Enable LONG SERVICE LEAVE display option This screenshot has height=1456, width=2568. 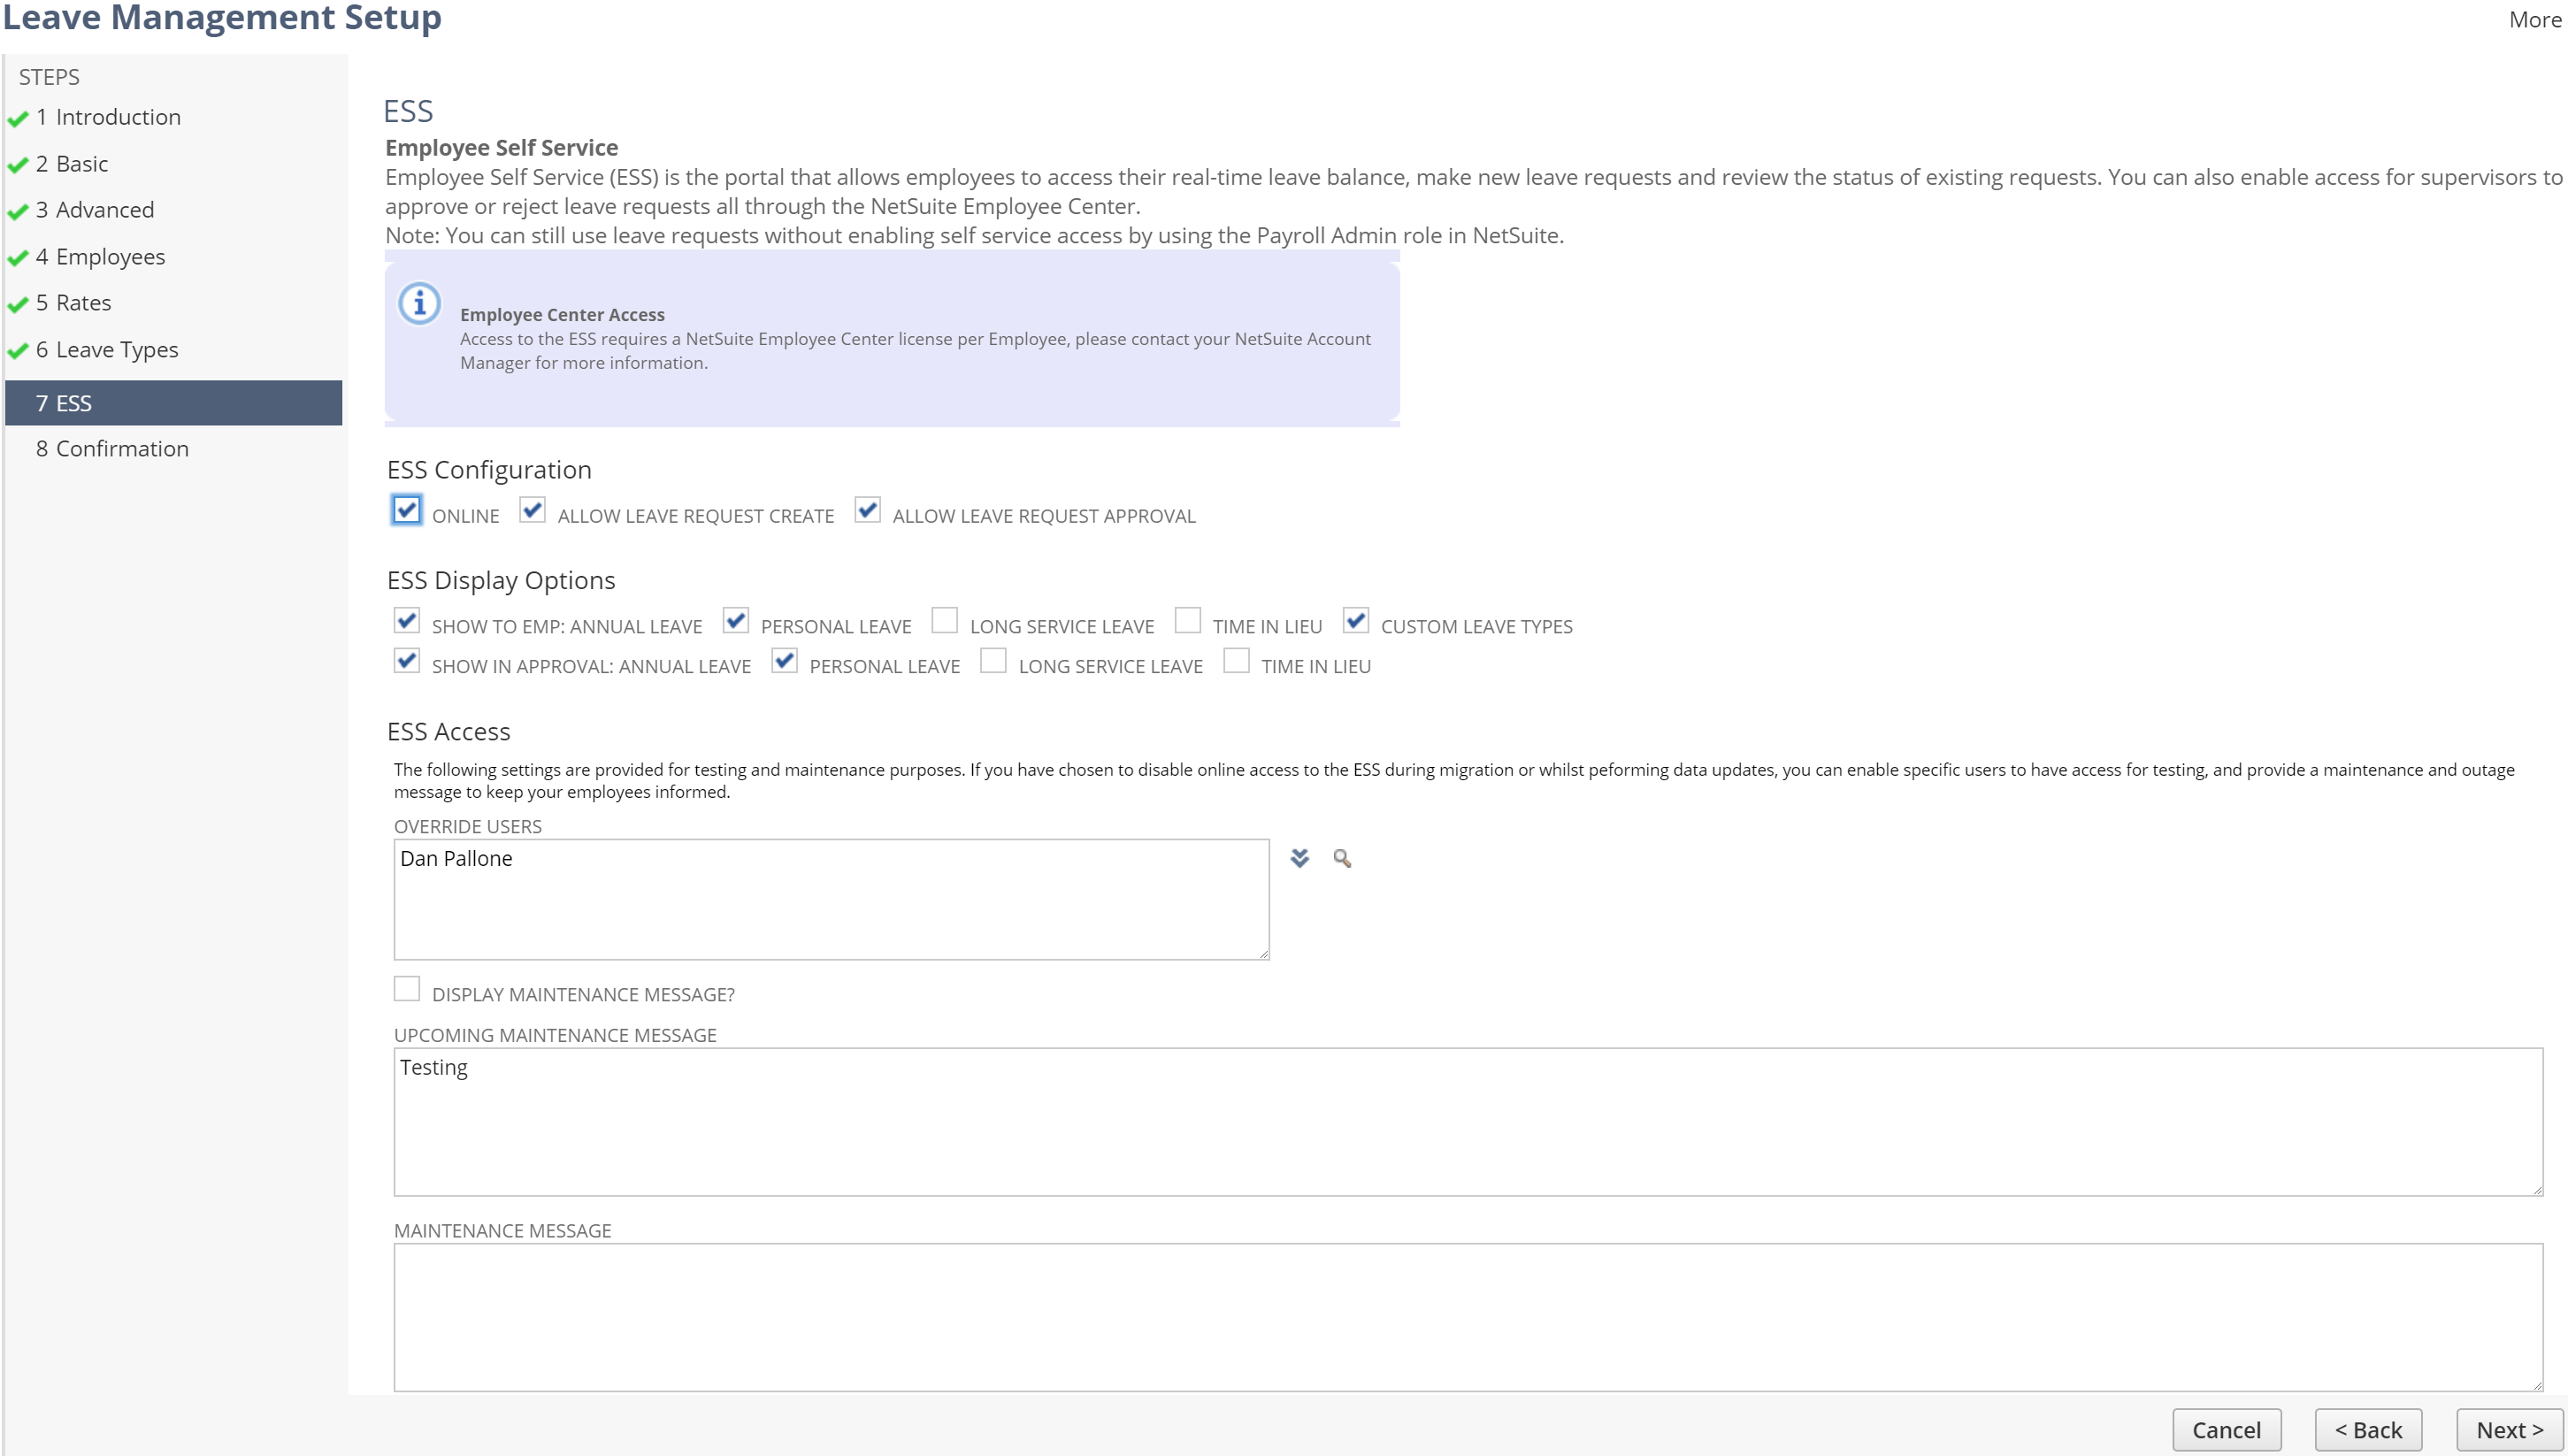pyautogui.click(x=945, y=621)
